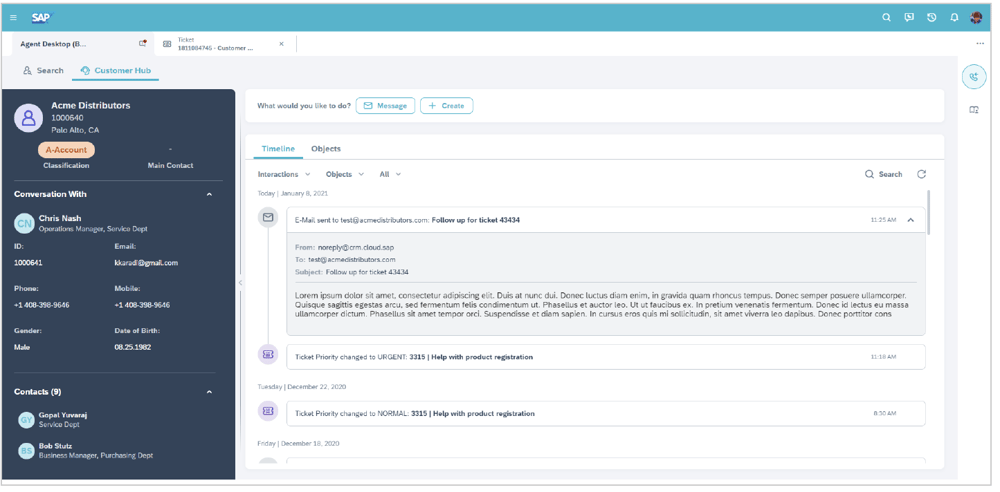This screenshot has width=1000, height=492.
Task: Click the timeline vertical scrollbar
Action: point(929,212)
